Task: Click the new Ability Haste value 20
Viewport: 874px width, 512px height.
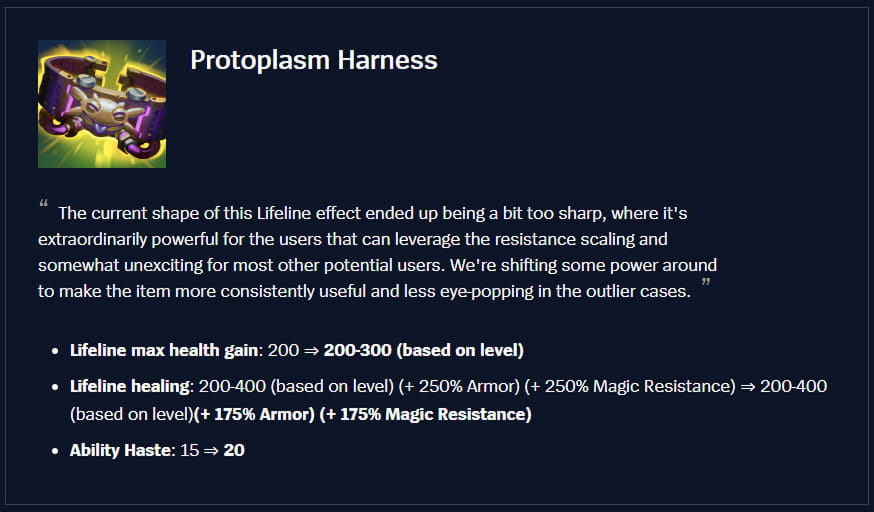Action: pyautogui.click(x=234, y=451)
